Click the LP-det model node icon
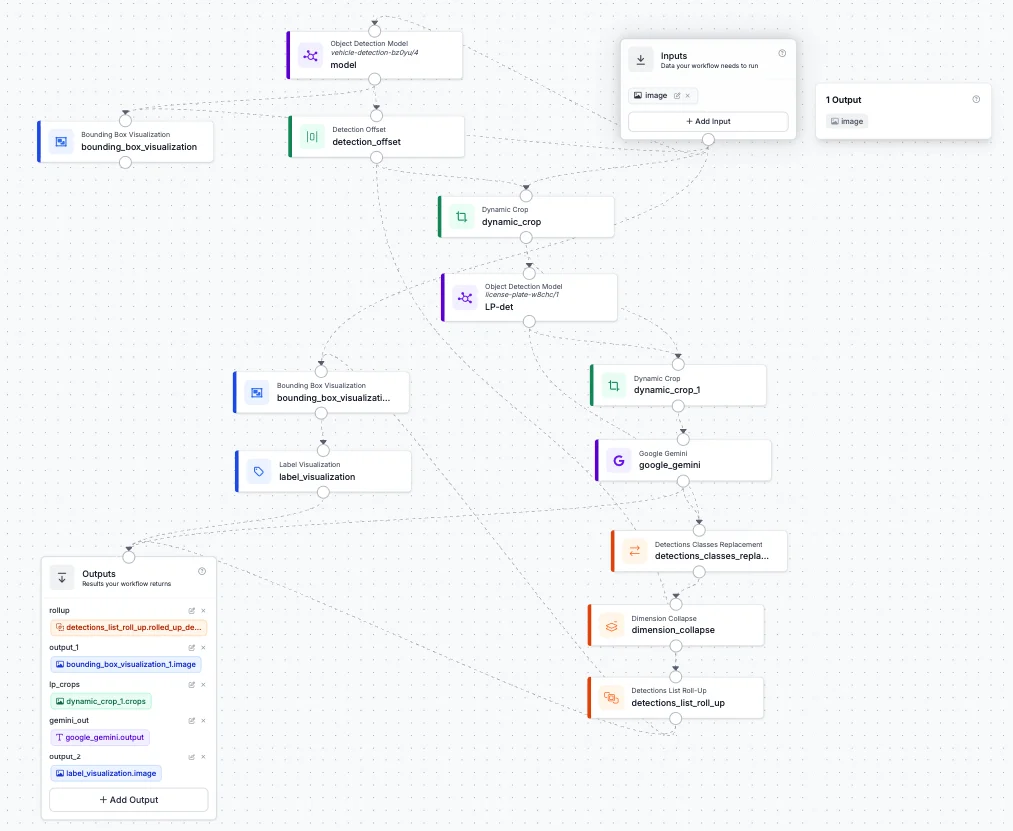 464,297
